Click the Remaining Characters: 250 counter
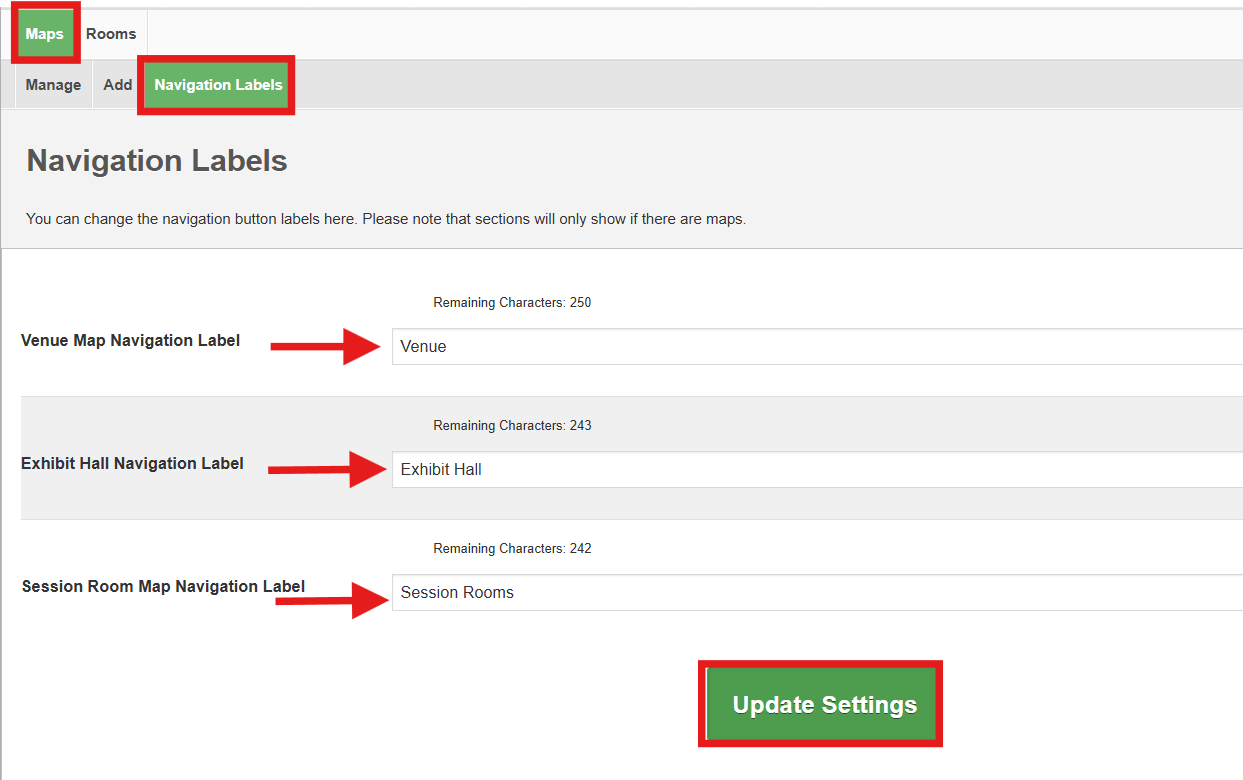 coord(512,303)
